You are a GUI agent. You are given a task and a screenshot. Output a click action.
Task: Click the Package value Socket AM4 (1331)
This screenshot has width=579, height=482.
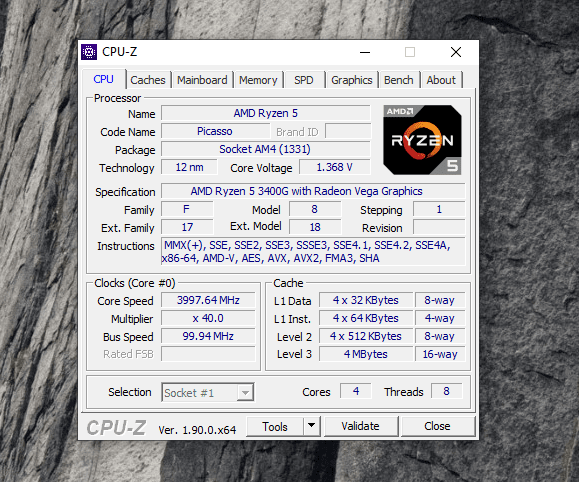coord(265,149)
